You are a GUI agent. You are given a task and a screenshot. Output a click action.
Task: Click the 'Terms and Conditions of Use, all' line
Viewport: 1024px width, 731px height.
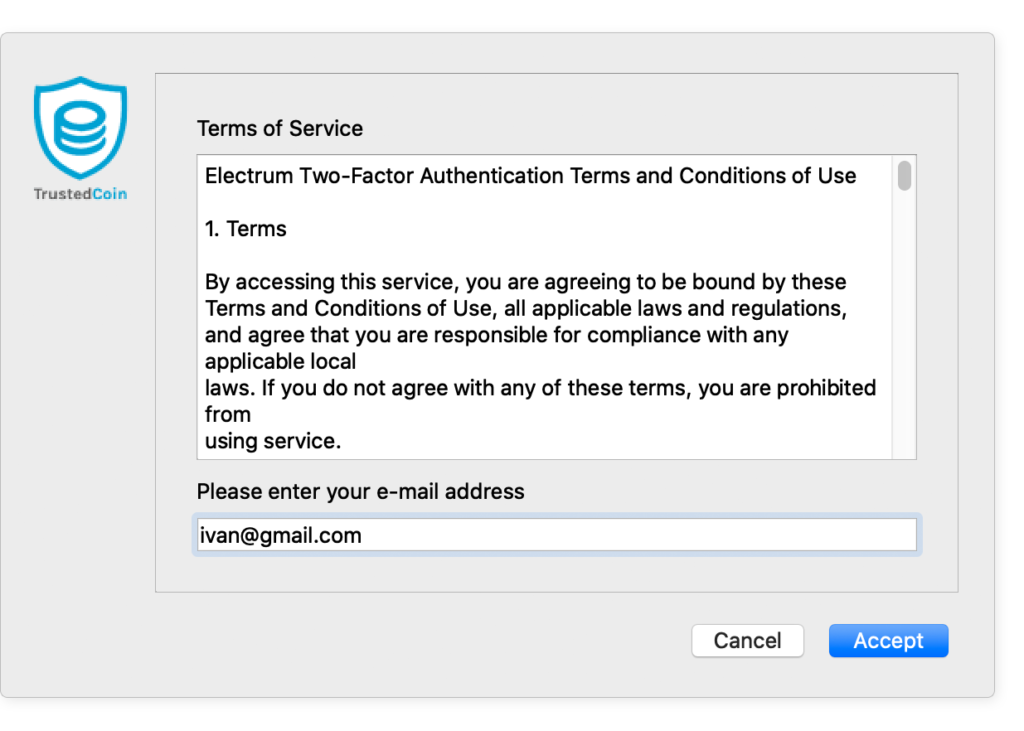(x=526, y=308)
